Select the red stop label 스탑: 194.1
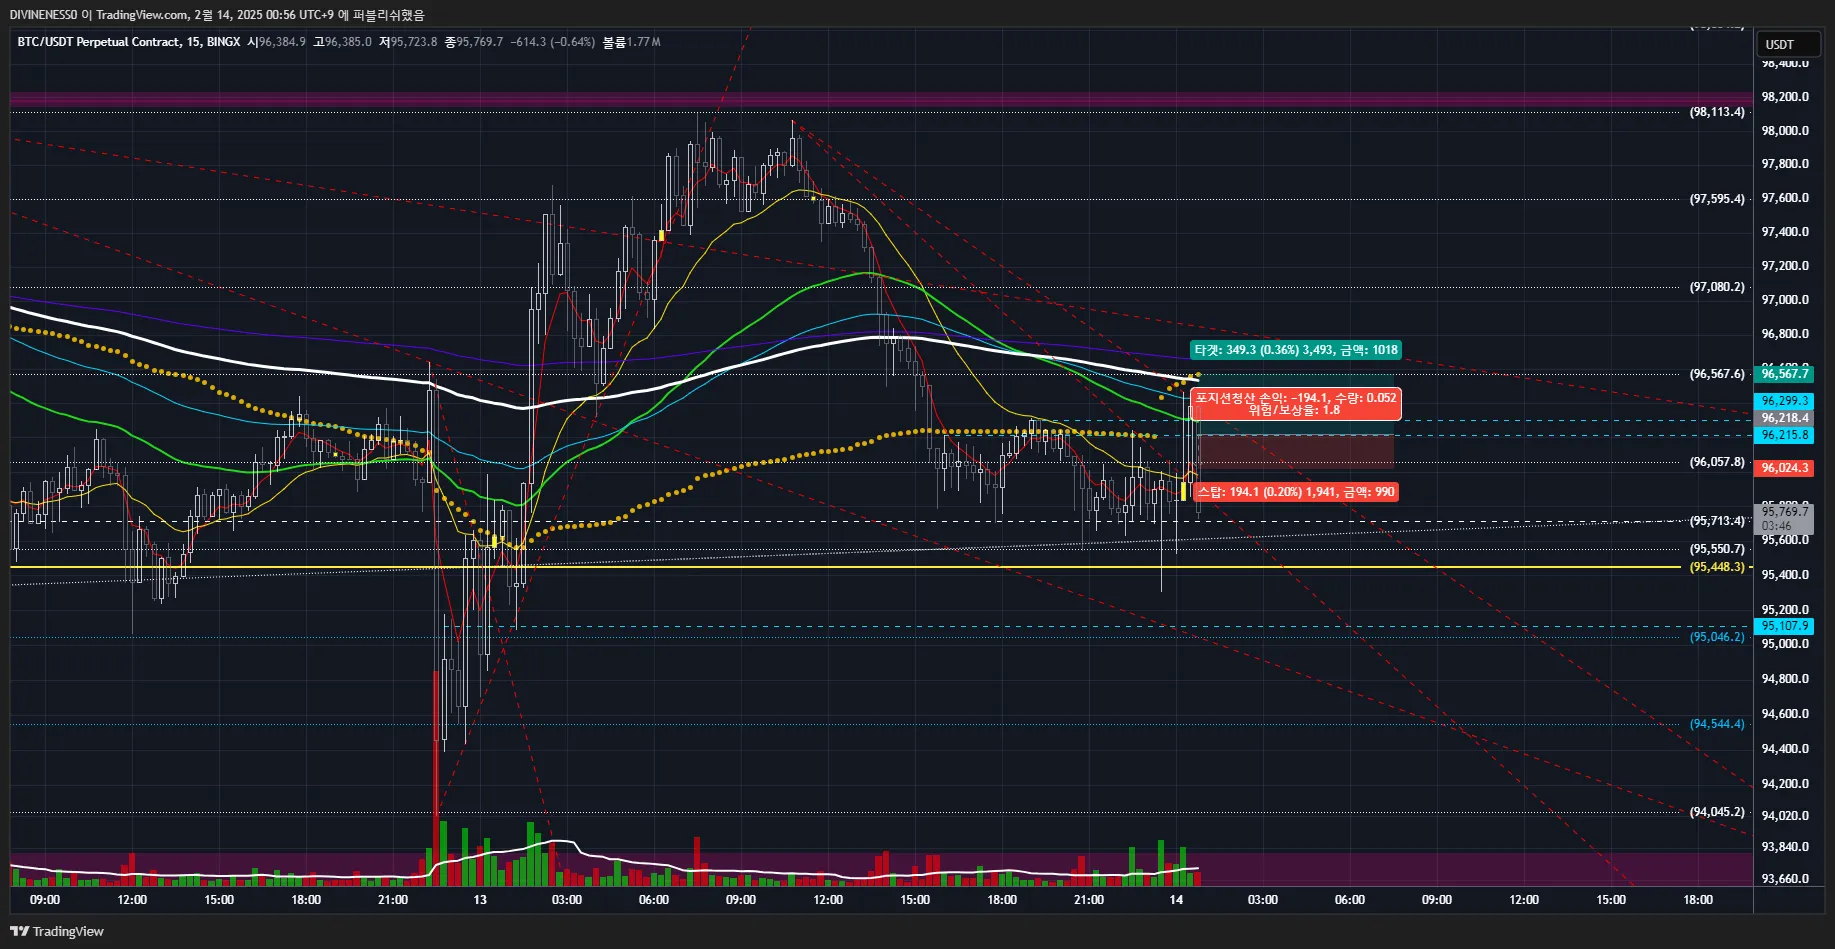The image size is (1835, 949). [1295, 492]
